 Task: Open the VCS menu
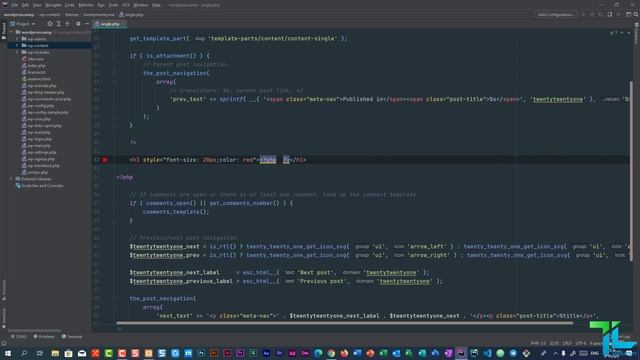pyautogui.click(x=126, y=5)
